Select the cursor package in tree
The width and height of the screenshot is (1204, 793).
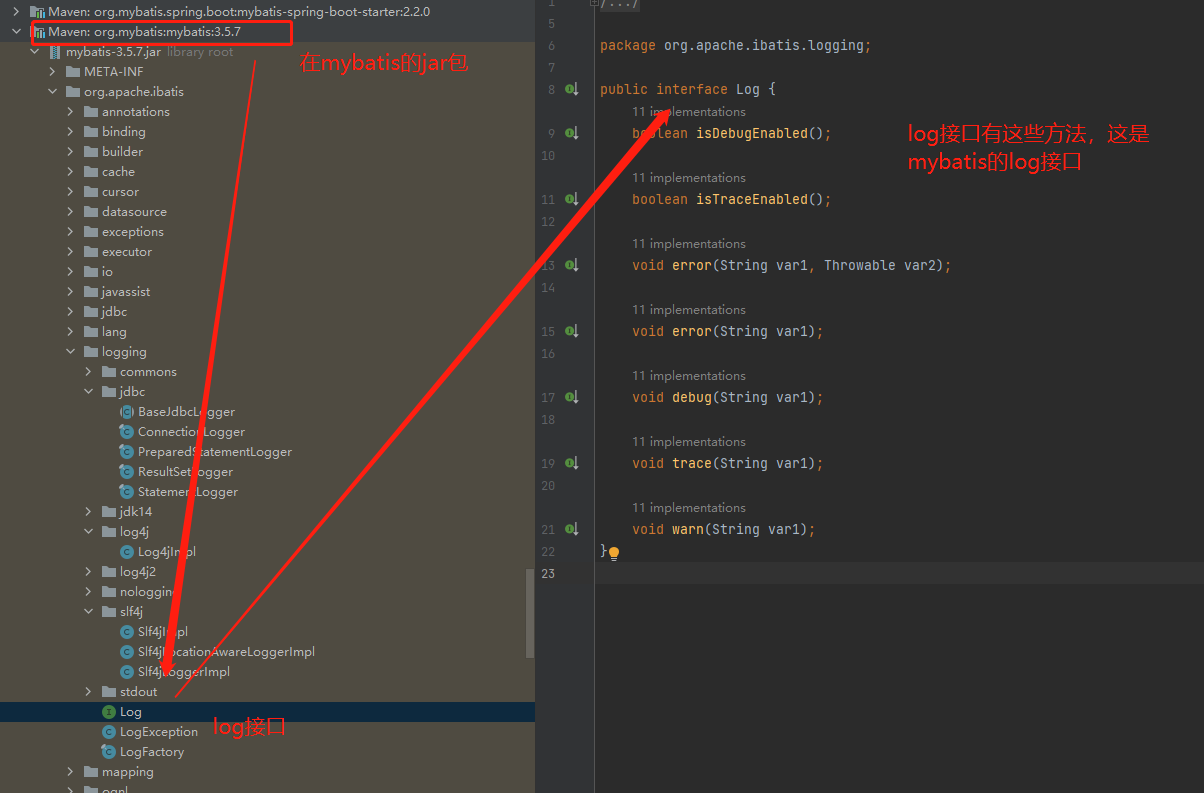tap(120, 192)
